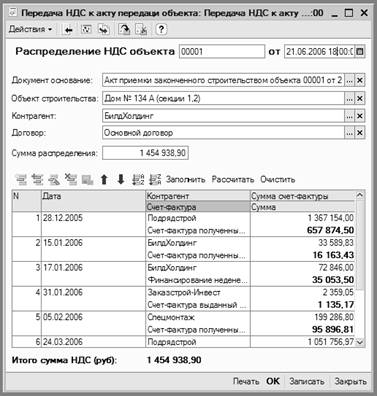Viewport: 377px width, 396px height.
Task: Clear the Договор field with X
Action: click(x=360, y=133)
